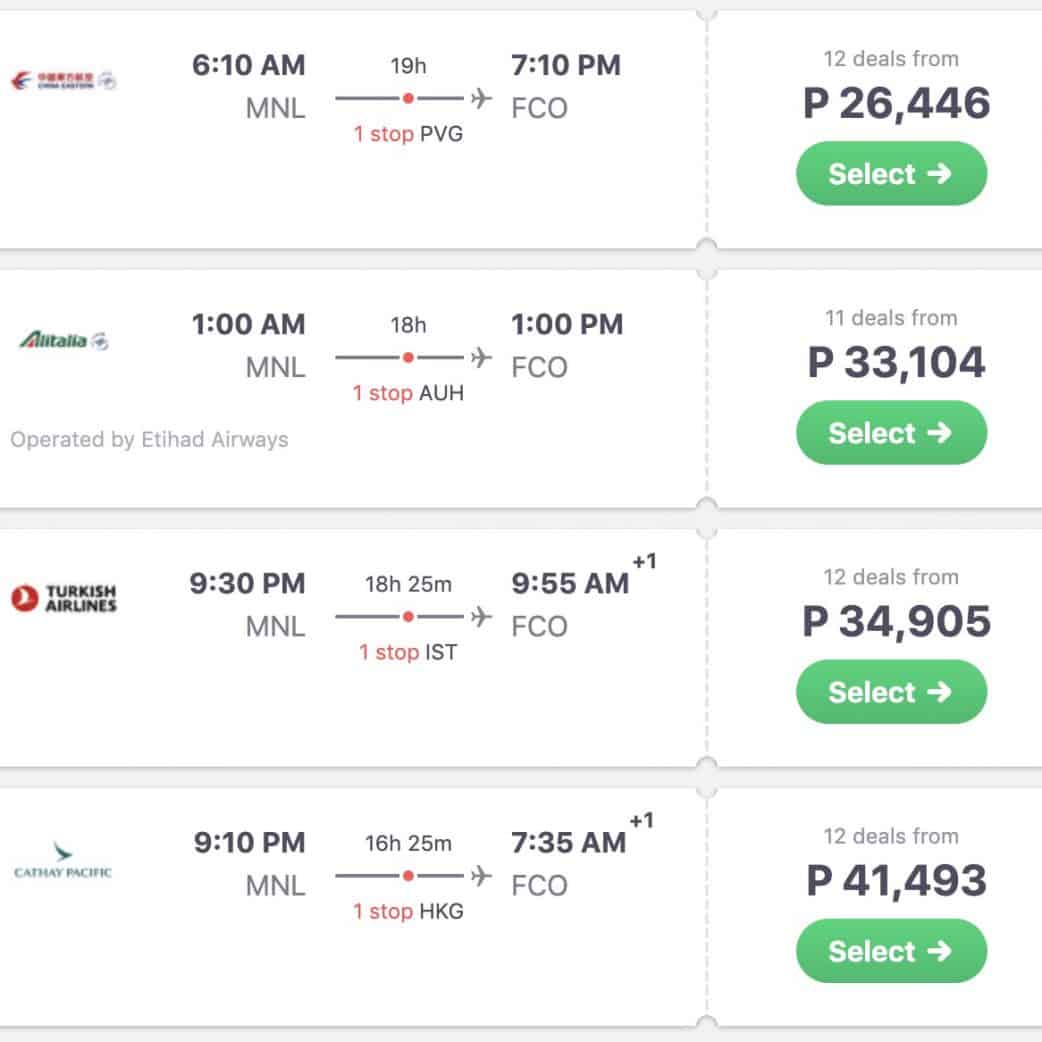This screenshot has width=1042, height=1042.
Task: Click the airplane icon on Turkish Airlines route
Action: pos(482,616)
